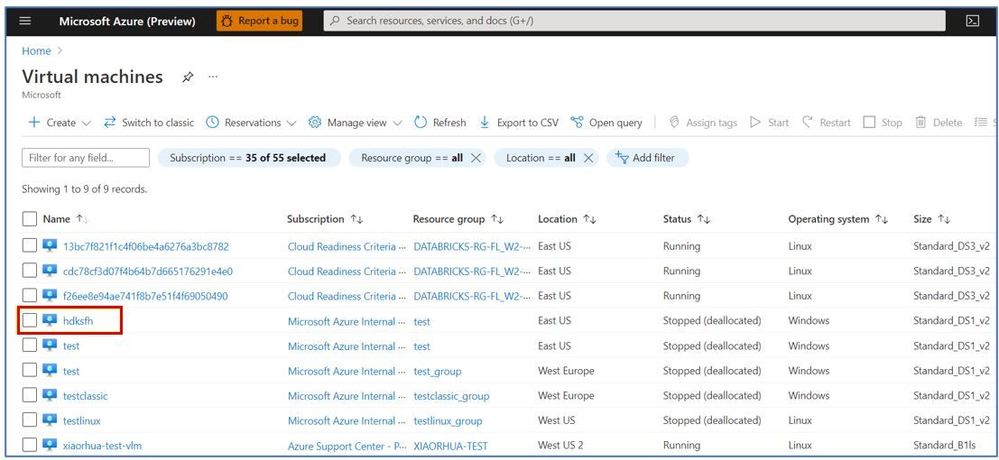Viewport: 999px width, 460px height.
Task: Open VM 13bc7f821f1c4f06be4a6276a3bc8782
Action: click(x=146, y=247)
